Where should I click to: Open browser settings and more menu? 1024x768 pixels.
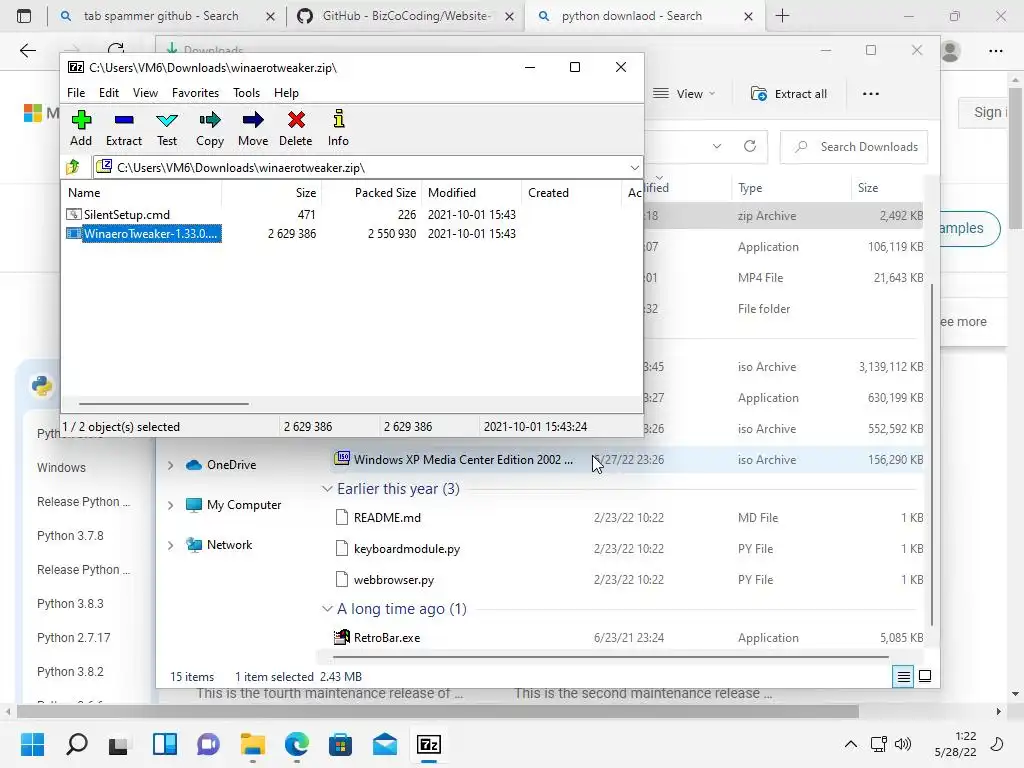pyautogui.click(x=996, y=51)
